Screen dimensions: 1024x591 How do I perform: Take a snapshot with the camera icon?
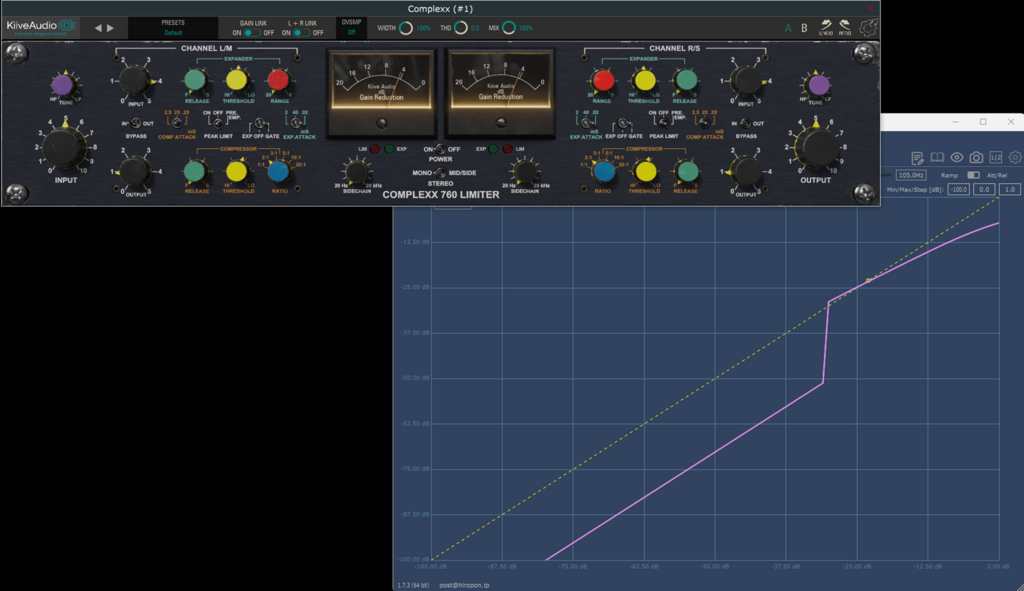click(976, 157)
